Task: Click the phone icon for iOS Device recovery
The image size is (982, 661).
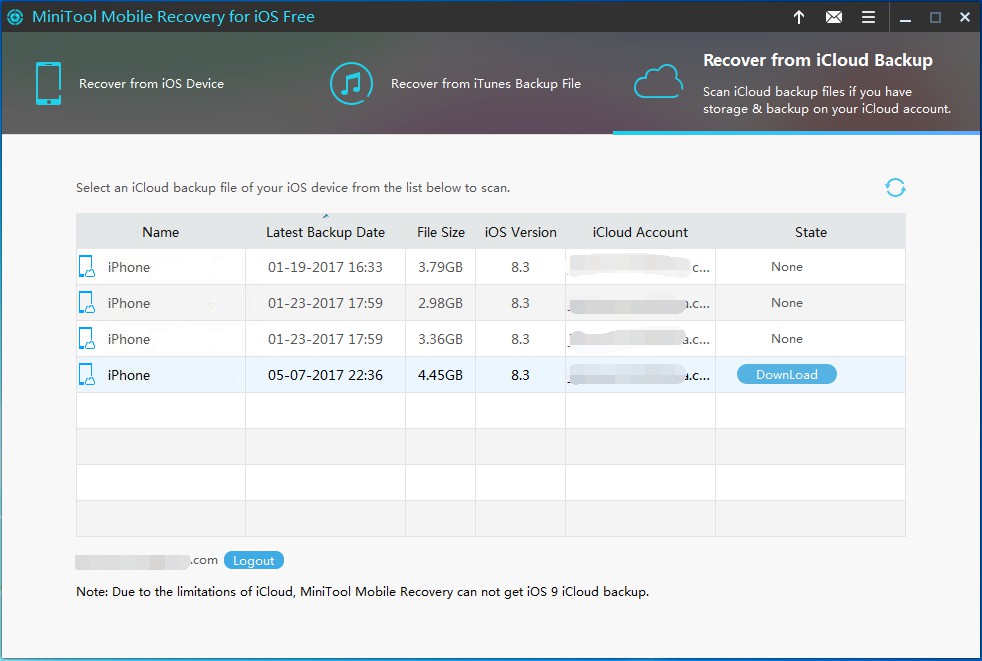Action: (48, 83)
